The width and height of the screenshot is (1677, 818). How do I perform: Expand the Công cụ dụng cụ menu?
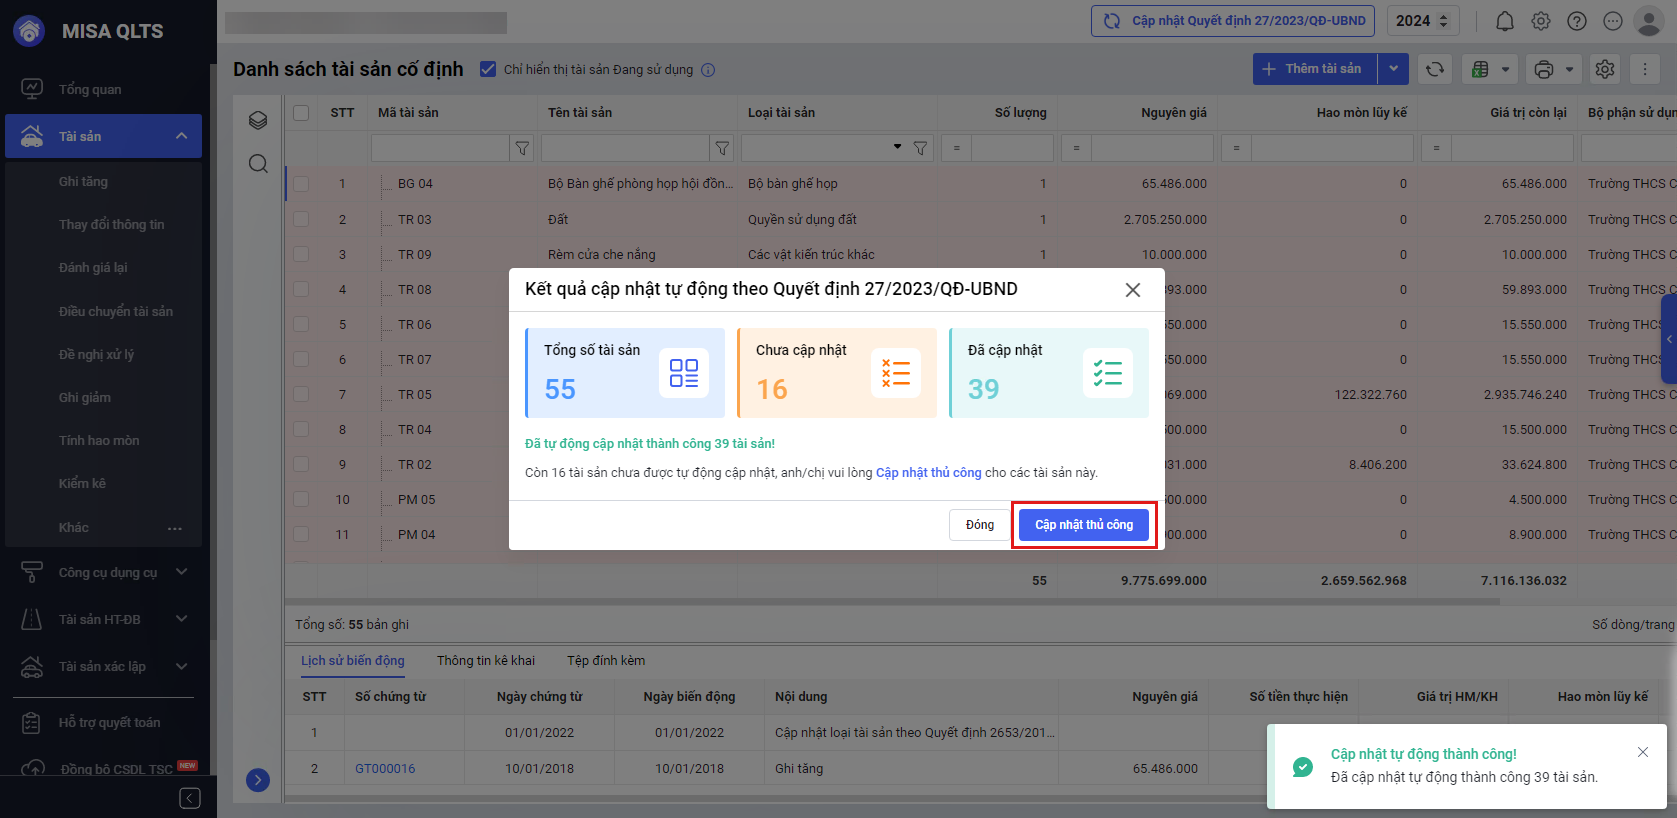pyautogui.click(x=181, y=572)
